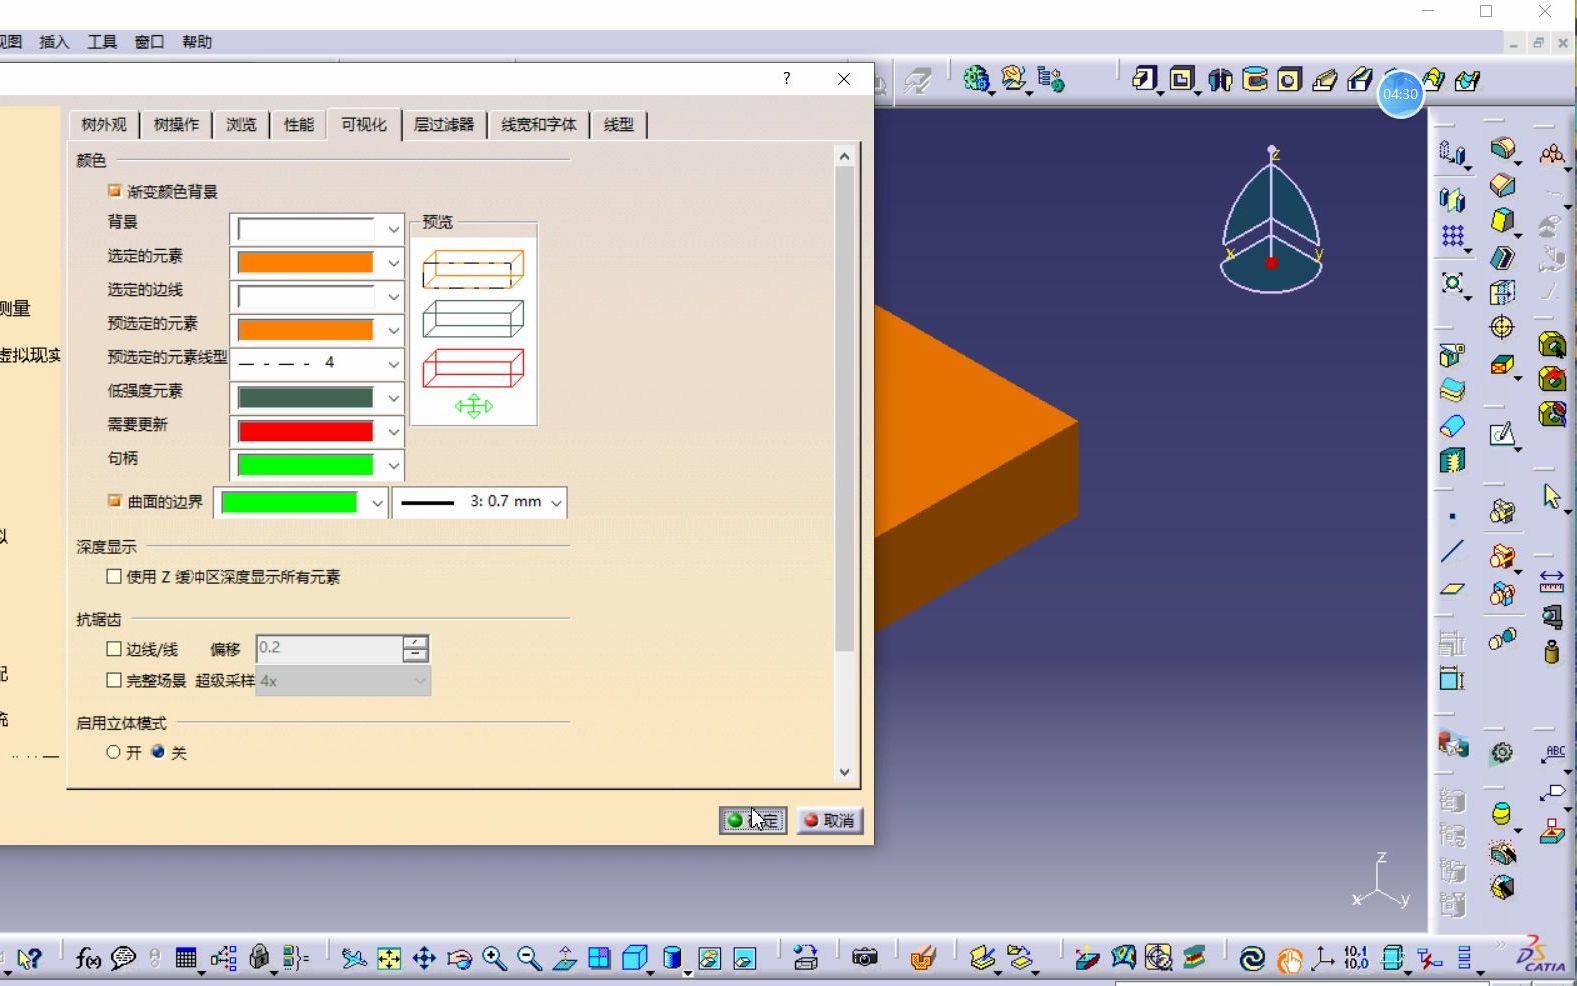
Task: Click the dark green 低强度元素 color swatch
Action: 306,398
